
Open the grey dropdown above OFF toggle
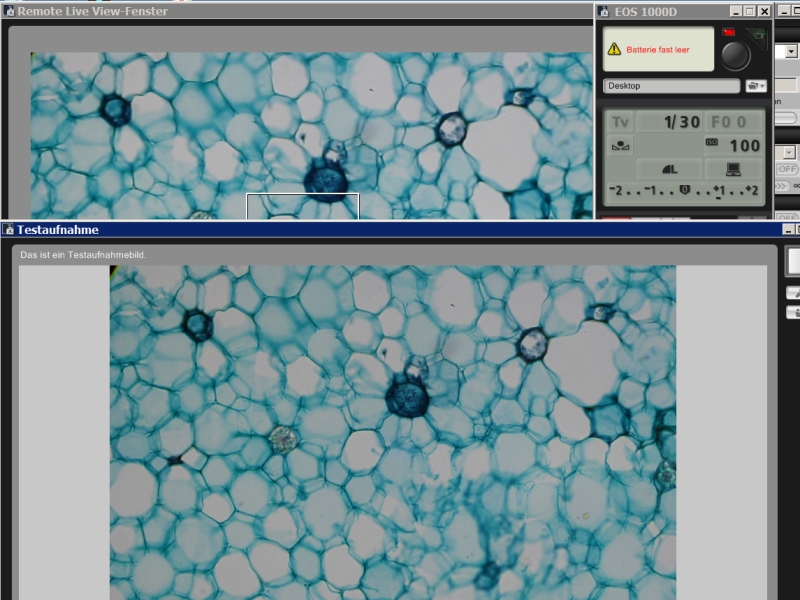(789, 152)
